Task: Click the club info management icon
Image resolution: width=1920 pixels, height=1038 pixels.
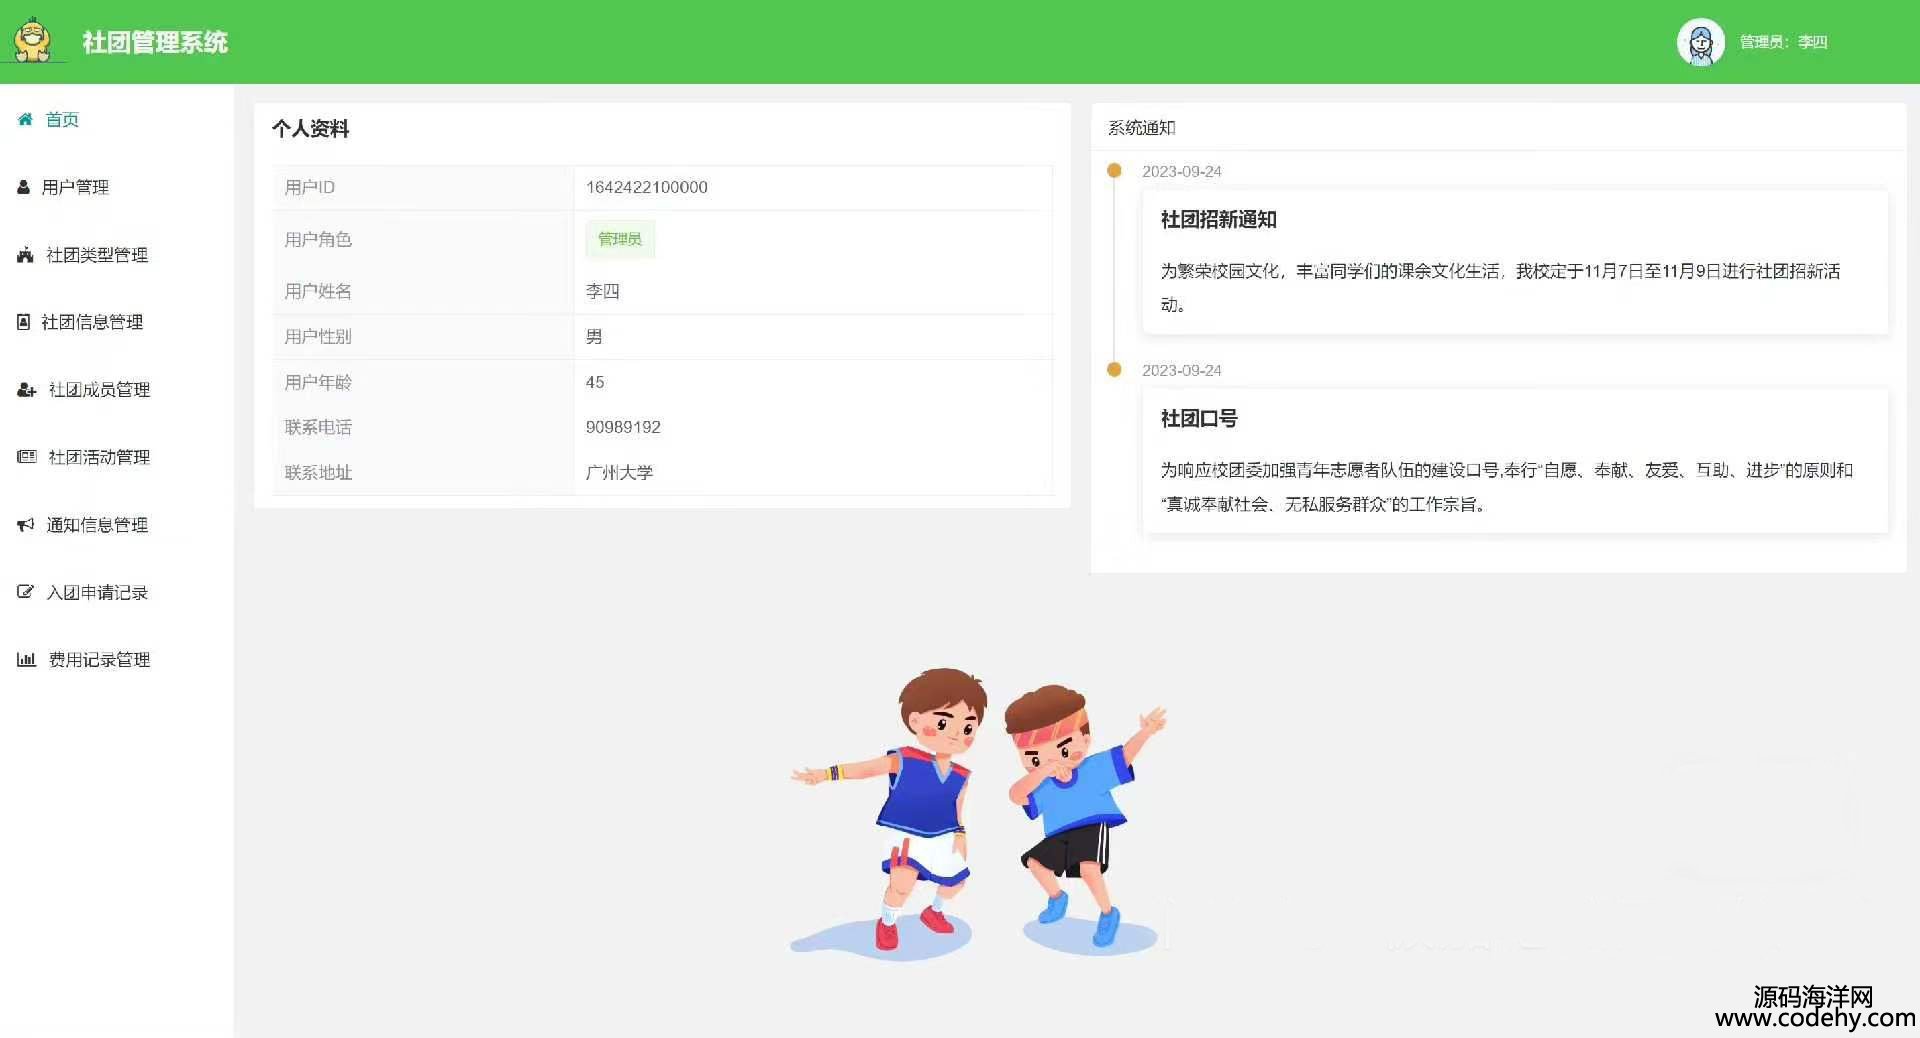Action: [24, 322]
